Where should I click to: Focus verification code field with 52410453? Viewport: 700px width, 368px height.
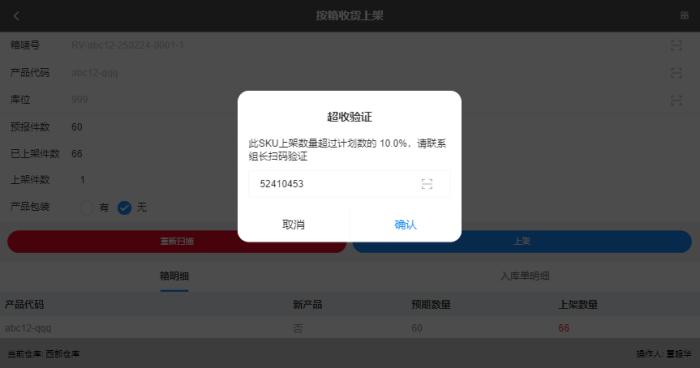pyautogui.click(x=349, y=184)
